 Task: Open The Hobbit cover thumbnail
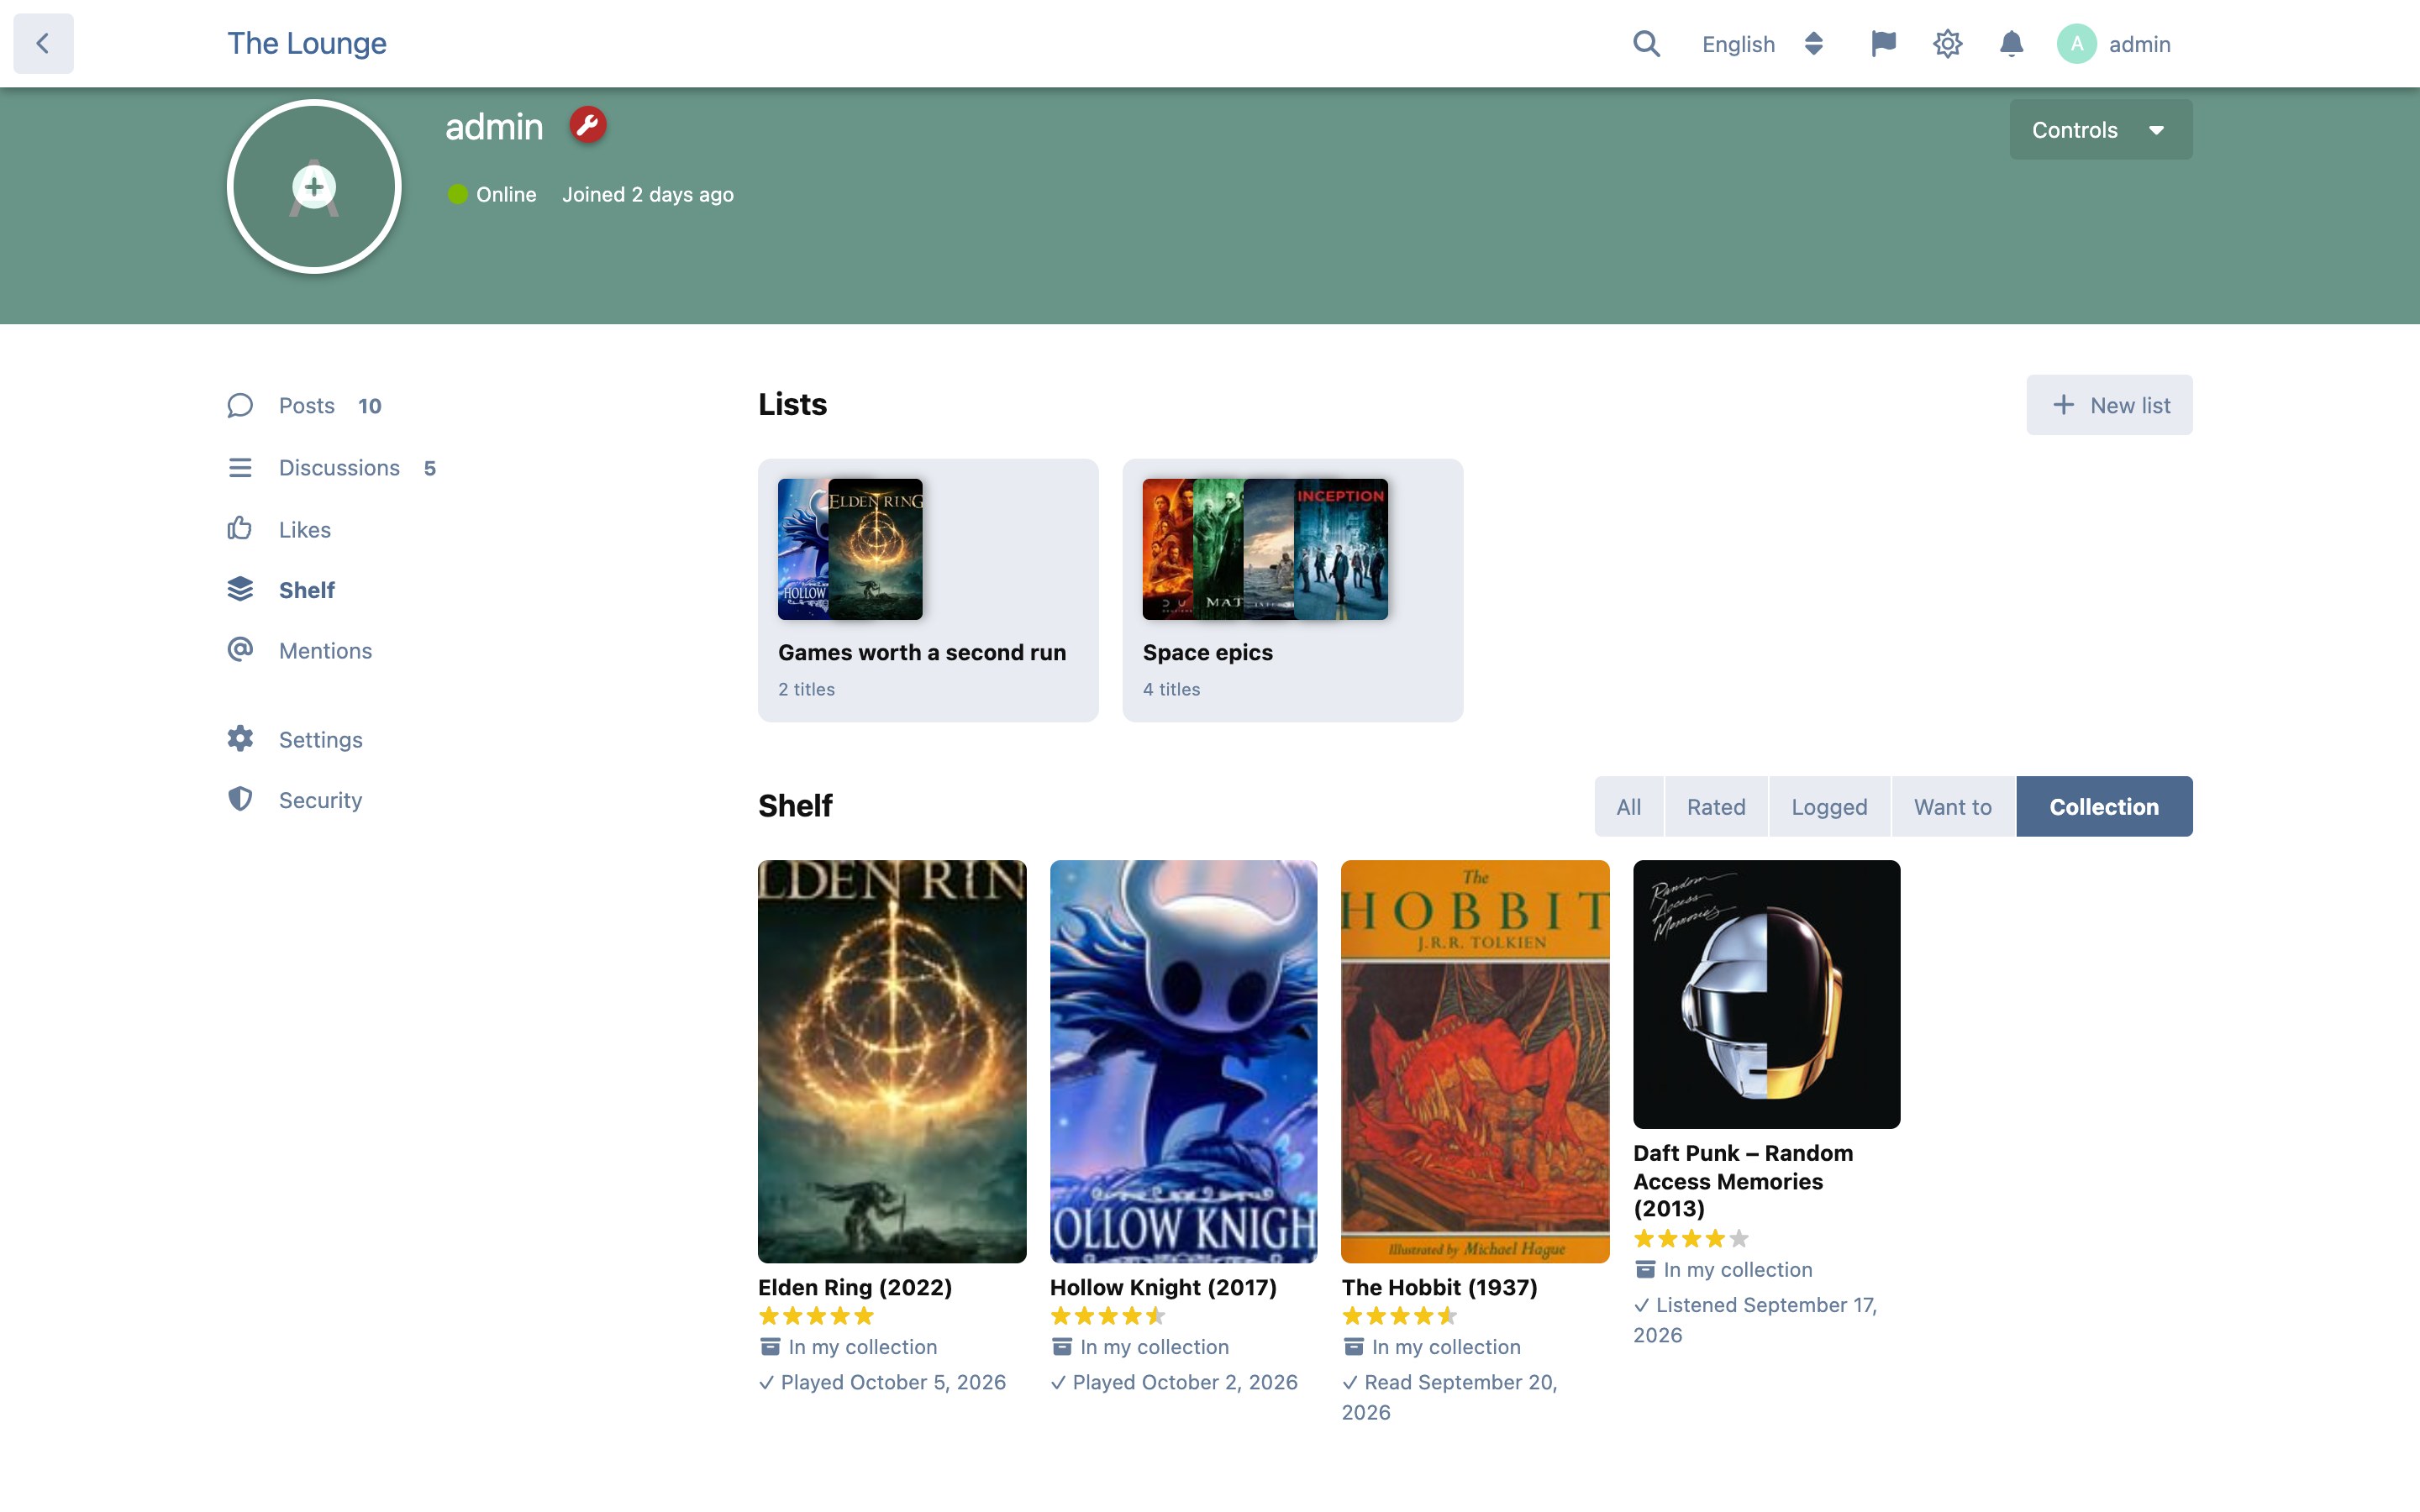(x=1475, y=1061)
